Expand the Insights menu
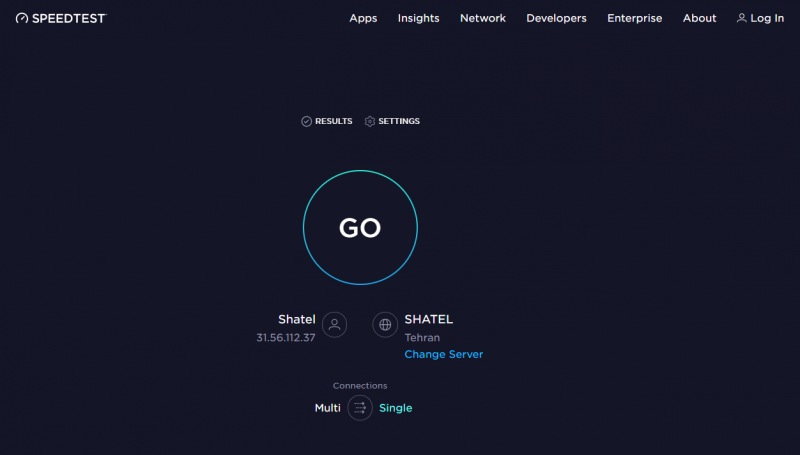Screen dimensions: 800x455 tap(418, 18)
